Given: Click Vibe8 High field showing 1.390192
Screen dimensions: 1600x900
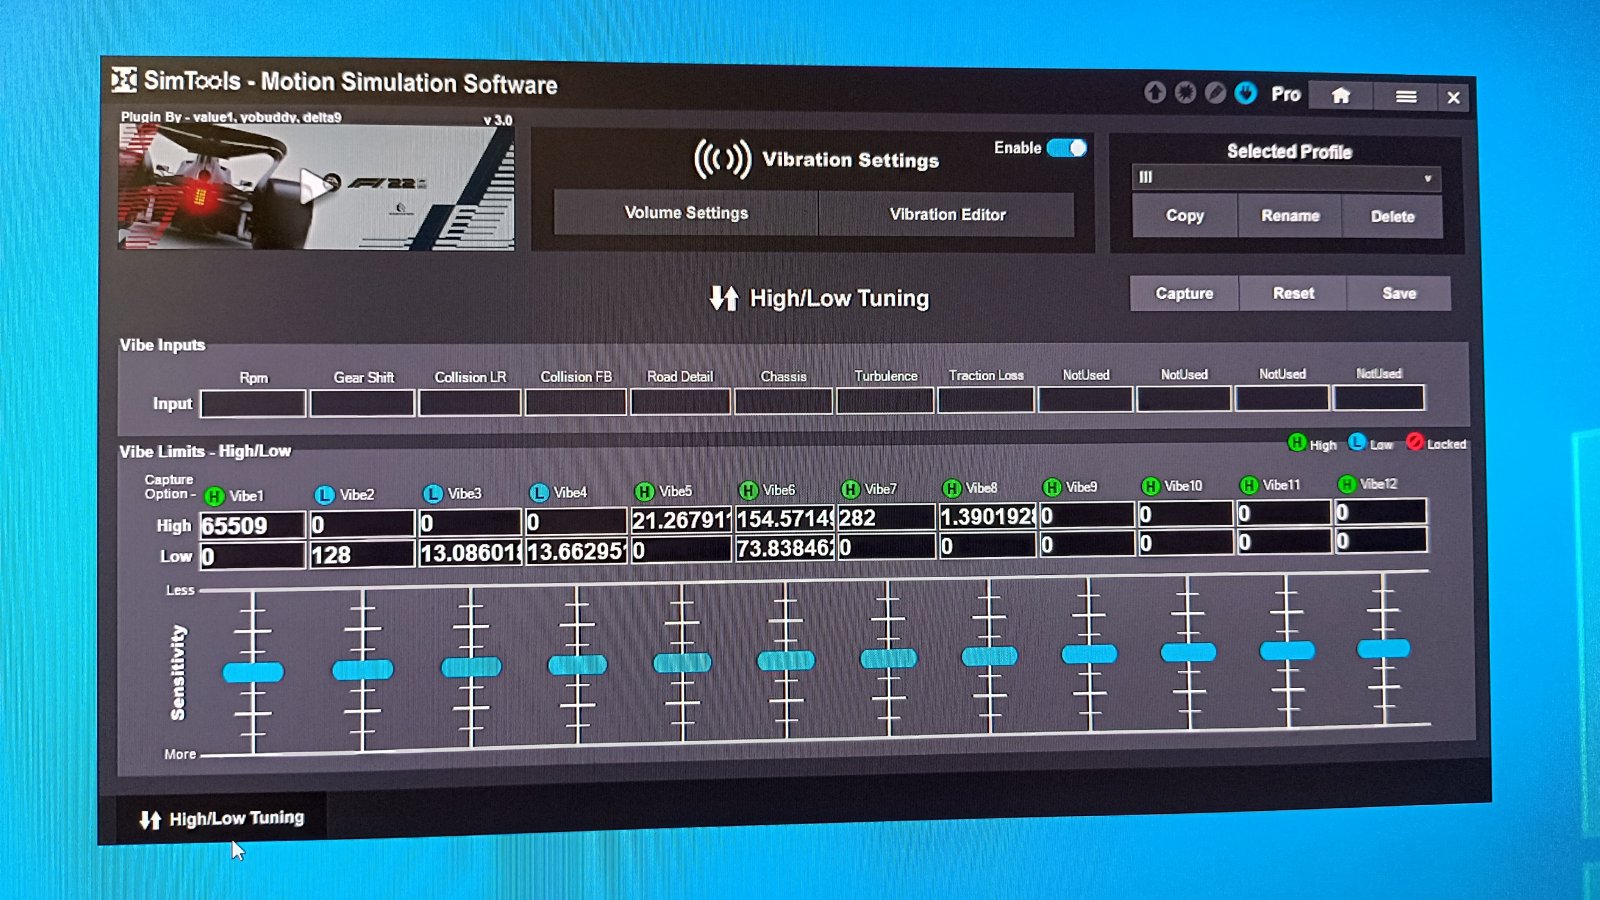Looking at the screenshot, I should coord(987,516).
